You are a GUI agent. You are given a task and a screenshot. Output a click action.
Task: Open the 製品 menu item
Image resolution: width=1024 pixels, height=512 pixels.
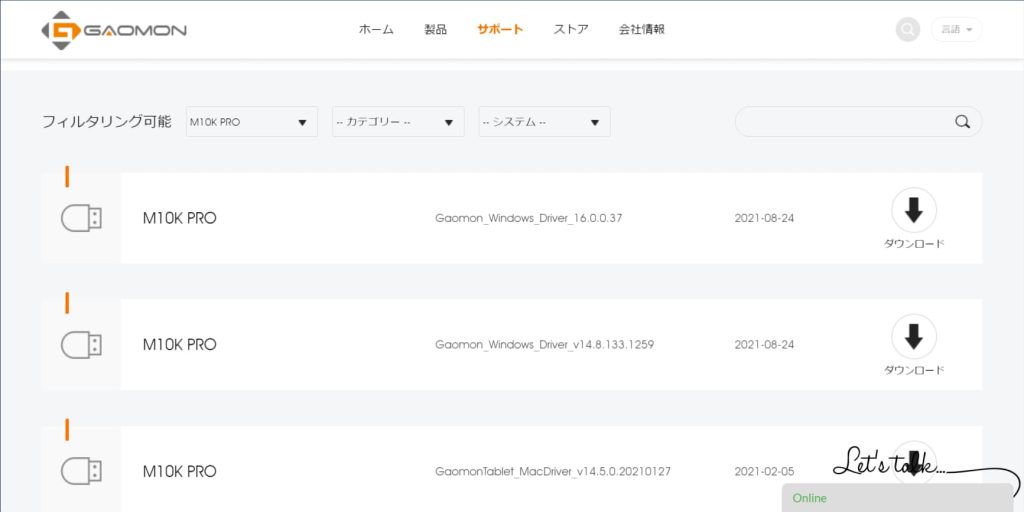point(436,29)
